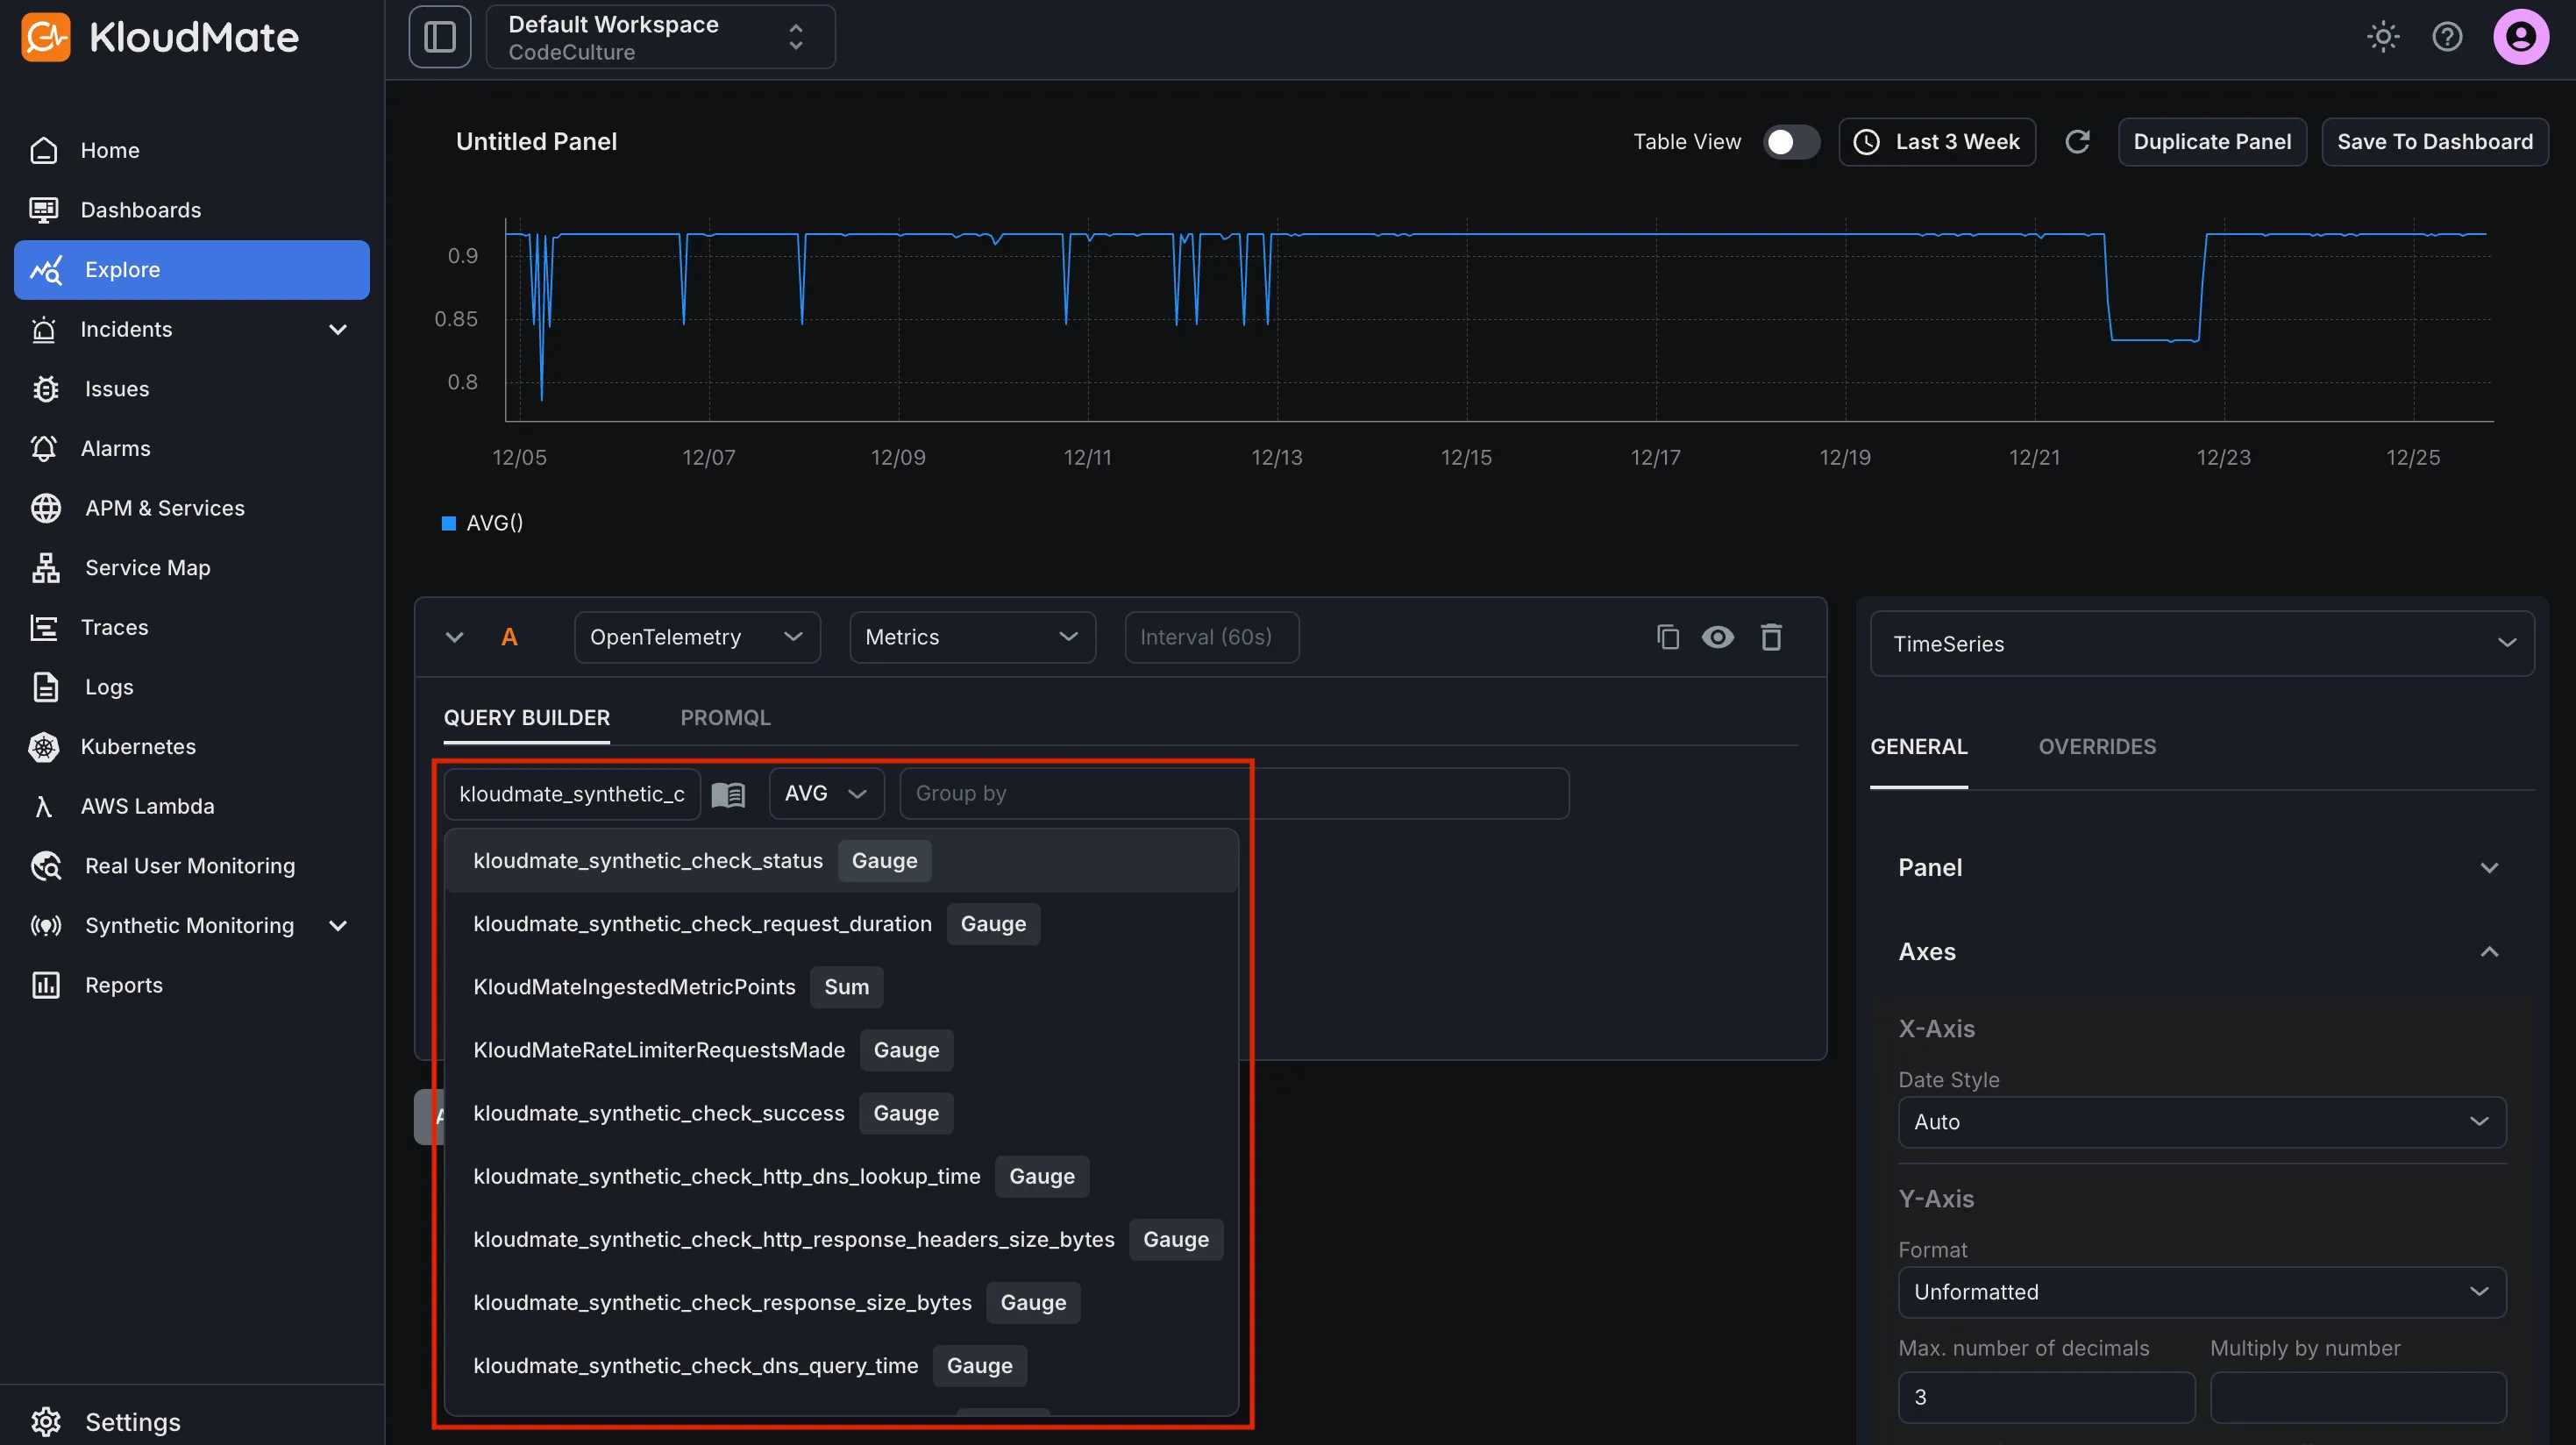Click Save To Dashboard button
The image size is (2576, 1445).
[2435, 142]
